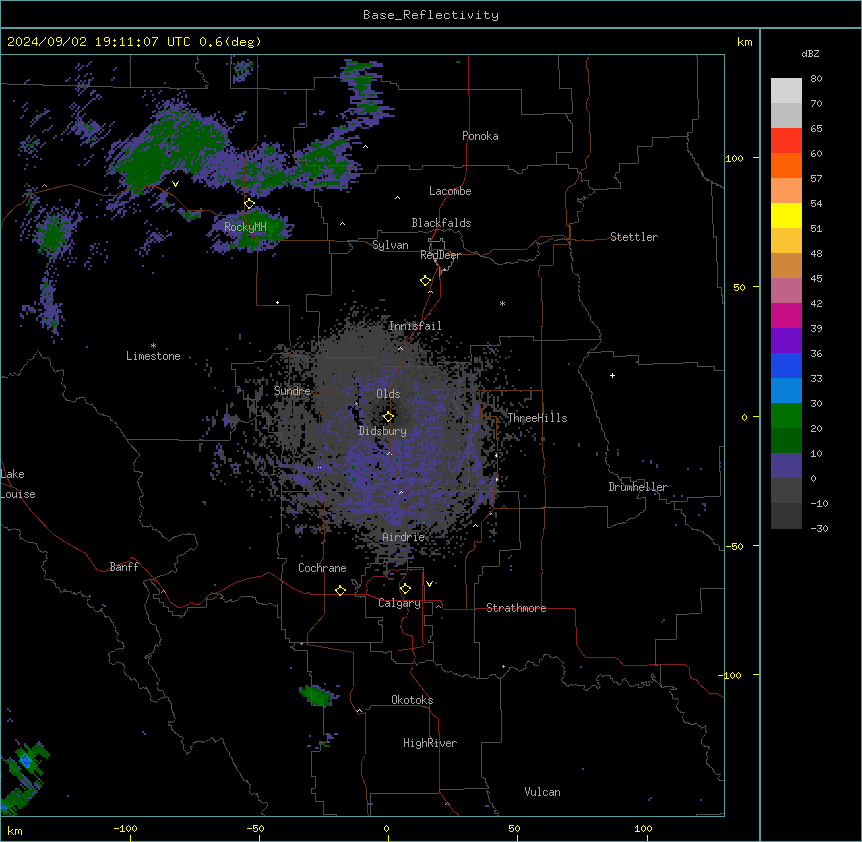The image size is (862, 842).
Task: Select the red 65 dBZ legend color
Action: coord(786,140)
